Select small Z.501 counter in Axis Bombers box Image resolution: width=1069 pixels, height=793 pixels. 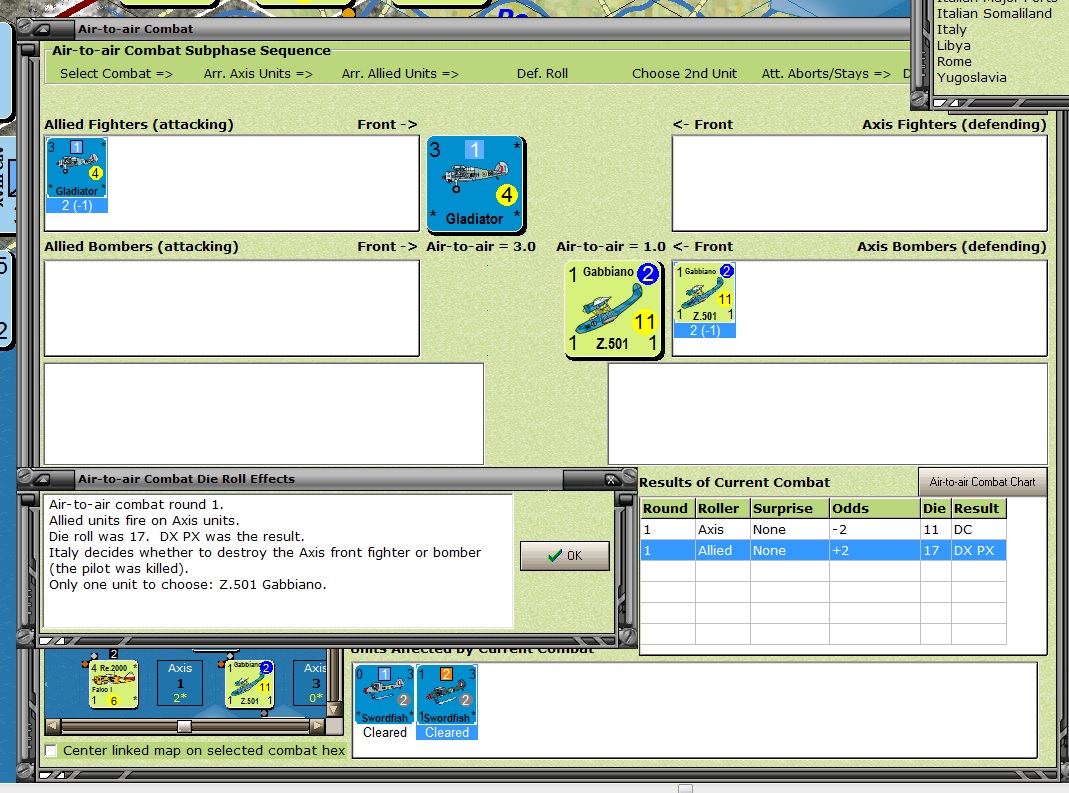(x=705, y=293)
